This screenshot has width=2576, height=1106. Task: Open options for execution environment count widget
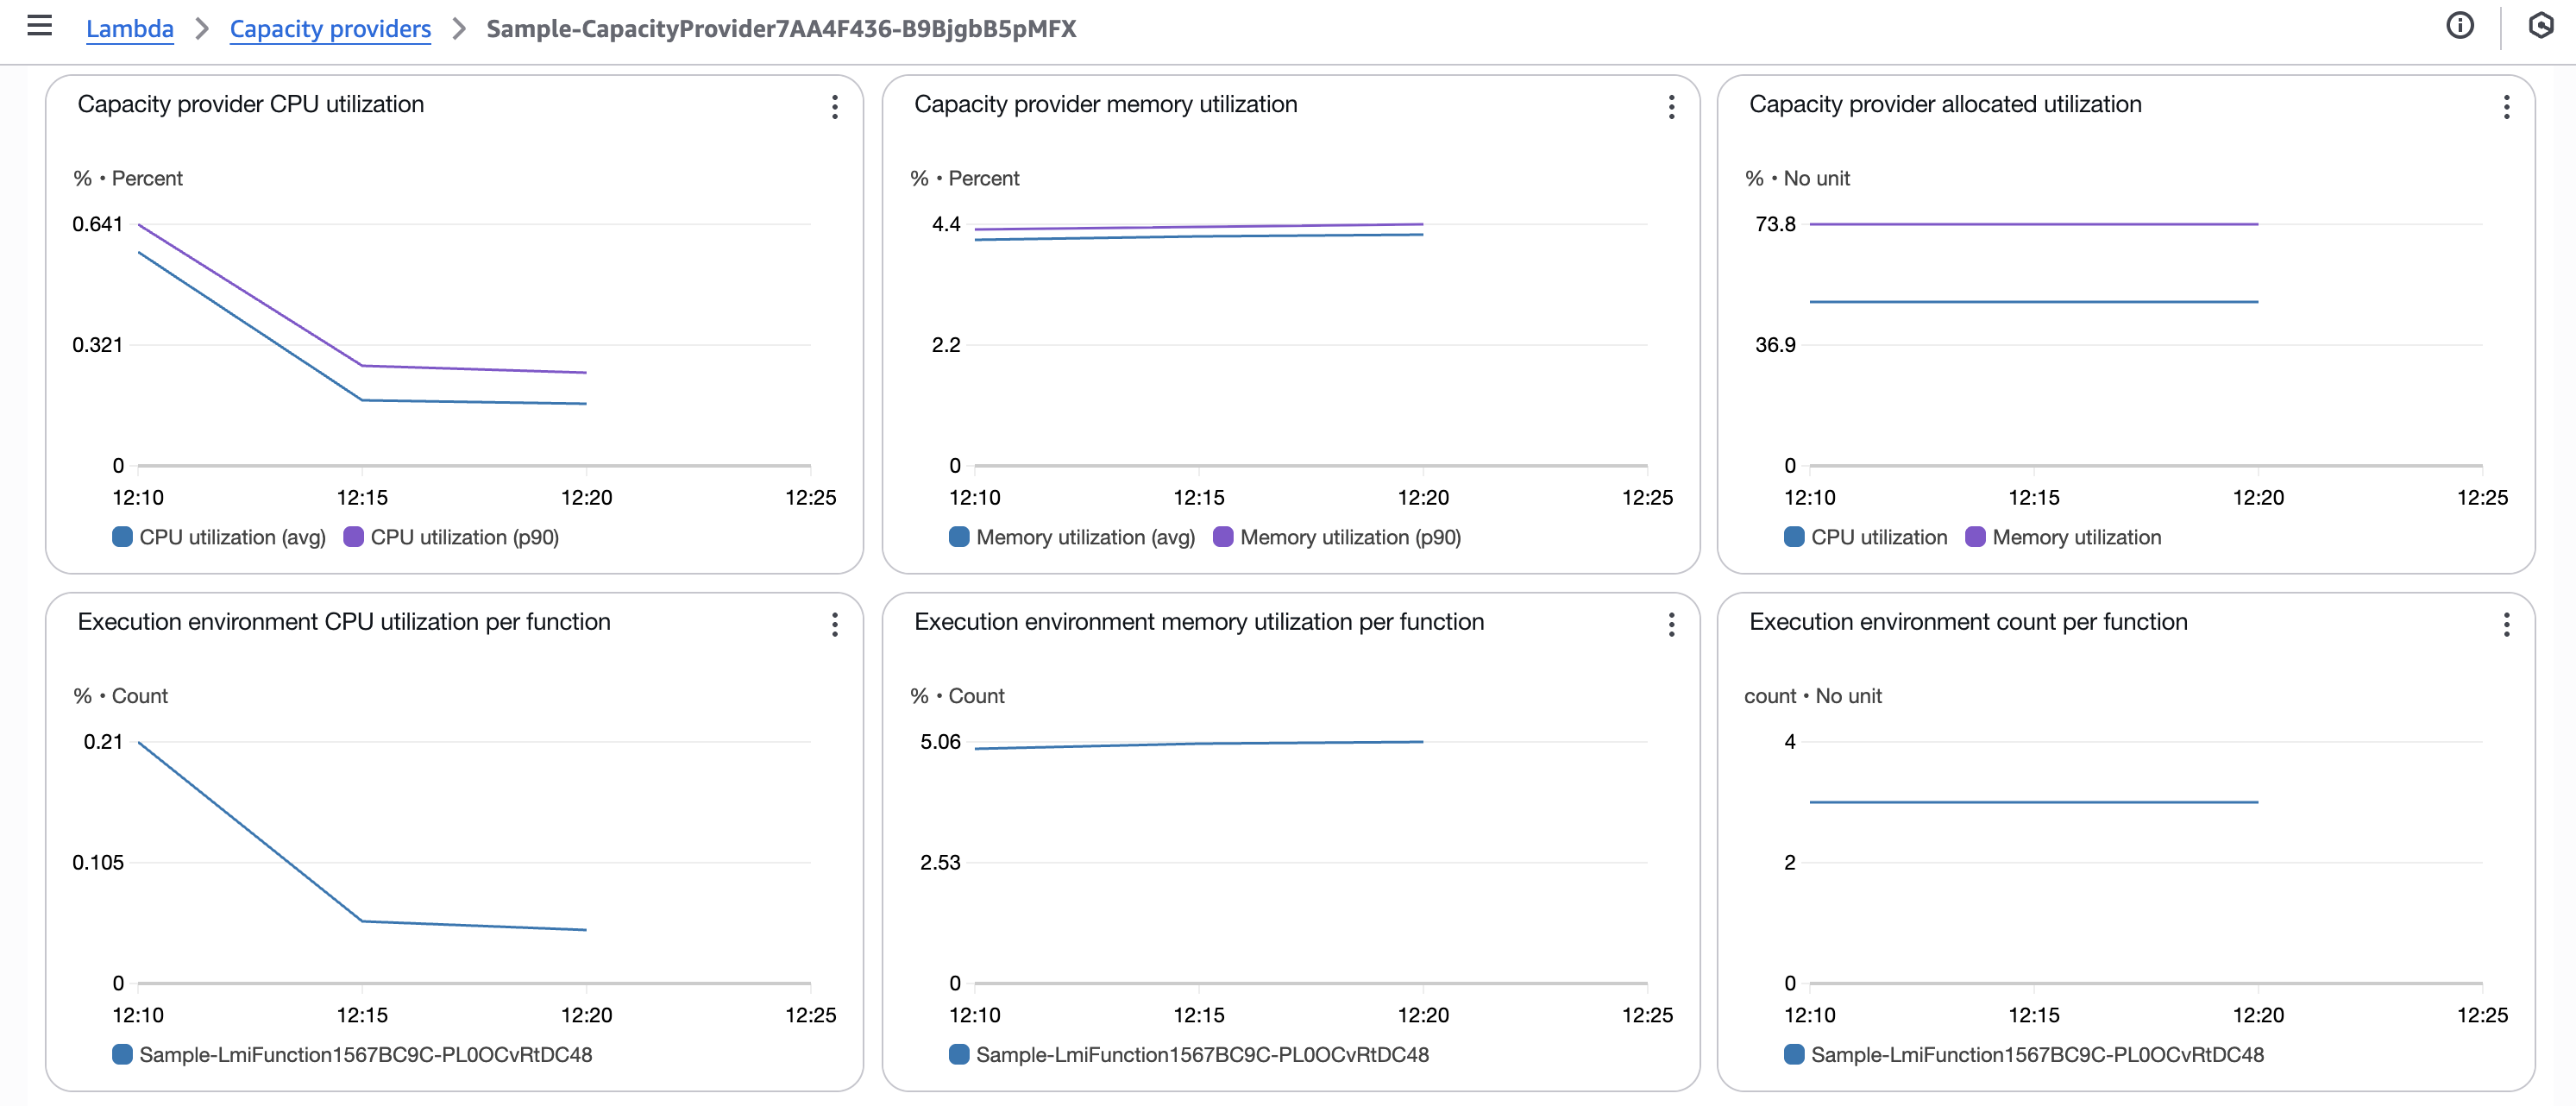[2505, 625]
